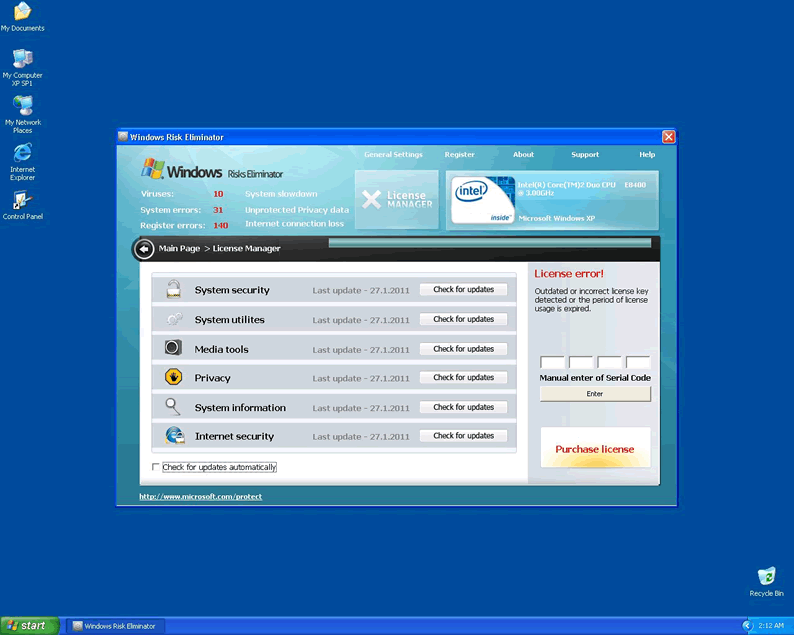794x635 pixels.
Task: Open the Register menu item
Action: [x=460, y=155]
